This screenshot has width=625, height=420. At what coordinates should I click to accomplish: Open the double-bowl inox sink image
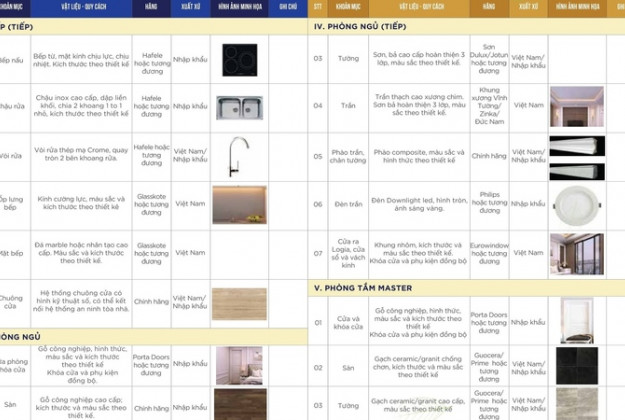click(x=240, y=108)
